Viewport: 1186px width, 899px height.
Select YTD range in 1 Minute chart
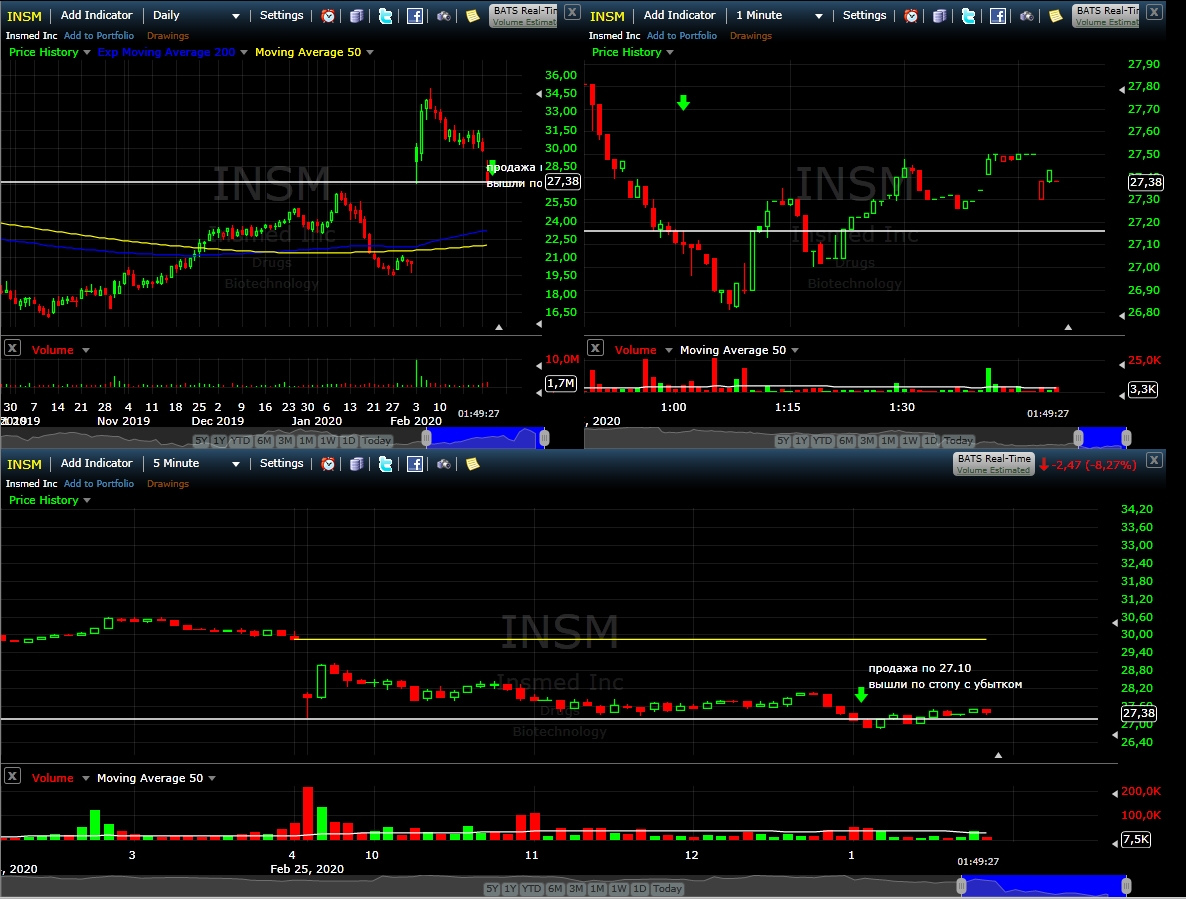(823, 440)
